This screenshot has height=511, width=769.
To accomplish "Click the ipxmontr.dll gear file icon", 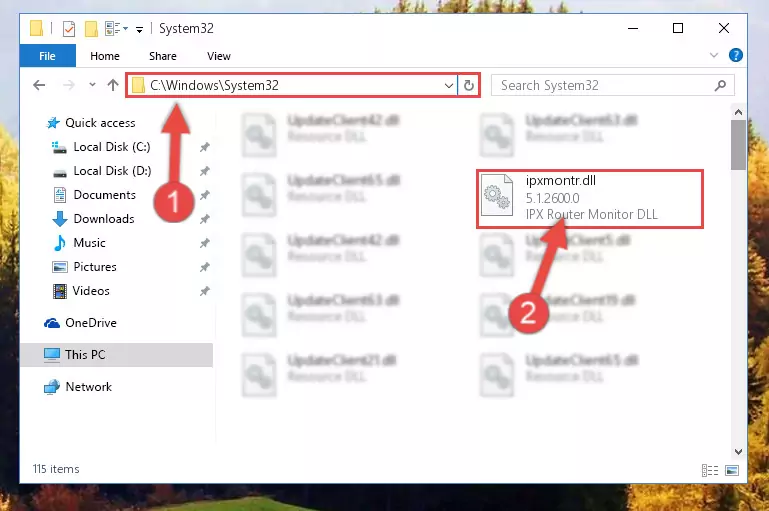I will pos(496,195).
